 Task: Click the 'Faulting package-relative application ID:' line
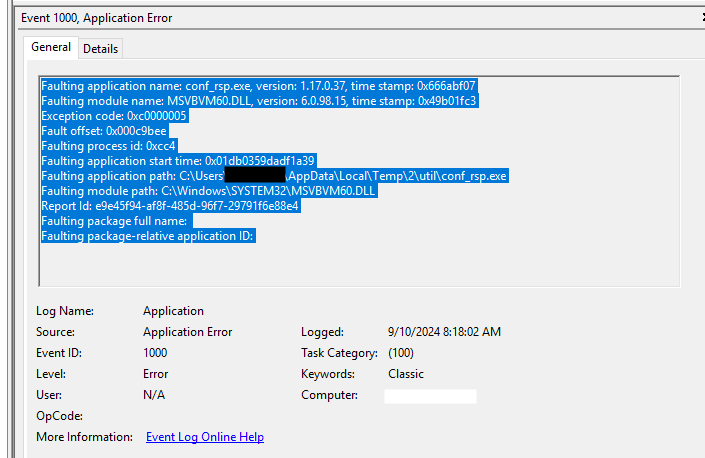[x=148, y=236]
